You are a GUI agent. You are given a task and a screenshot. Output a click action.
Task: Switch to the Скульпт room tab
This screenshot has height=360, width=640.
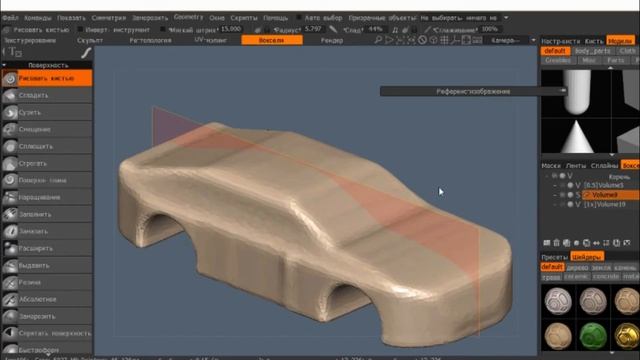(90, 40)
